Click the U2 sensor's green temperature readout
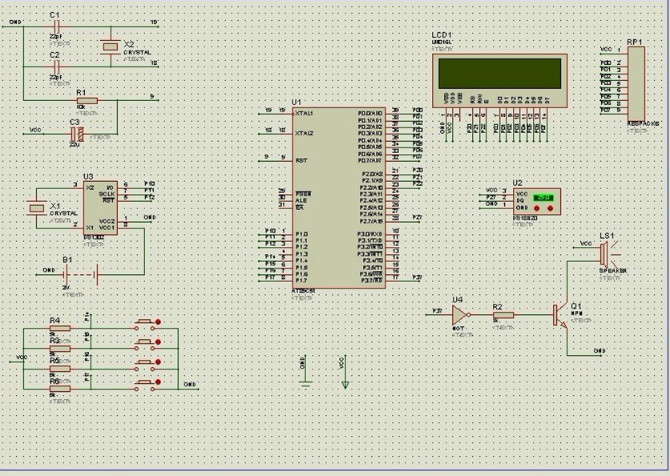 tap(543, 198)
